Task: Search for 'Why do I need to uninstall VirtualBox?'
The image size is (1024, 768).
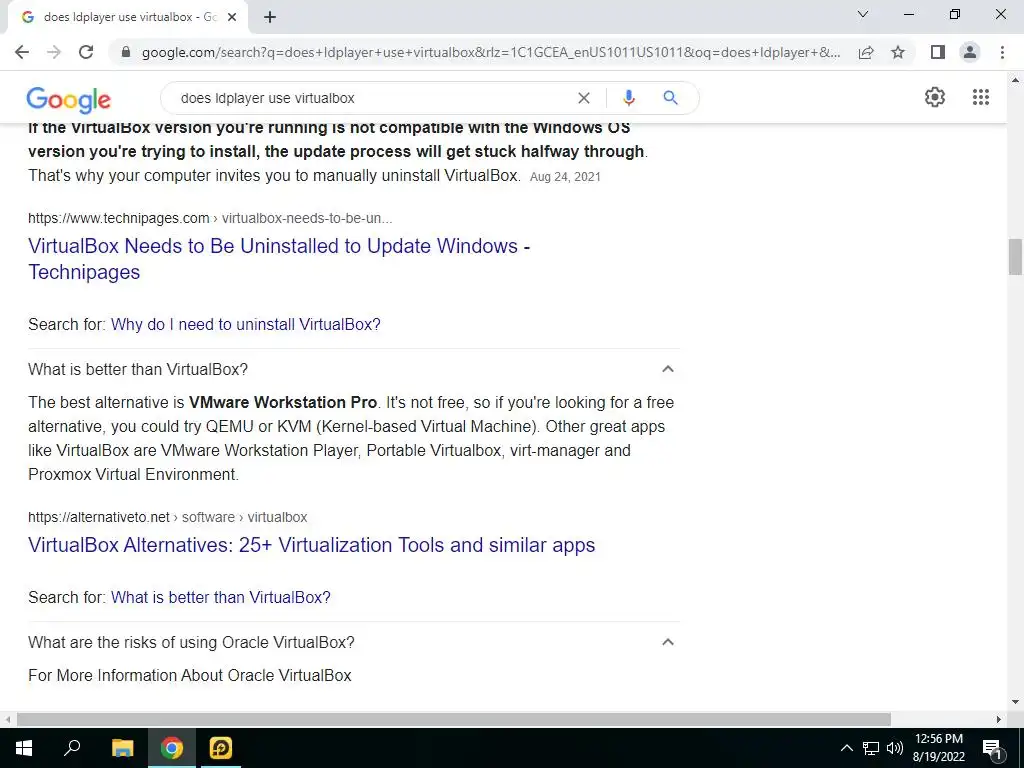Action: (x=246, y=325)
